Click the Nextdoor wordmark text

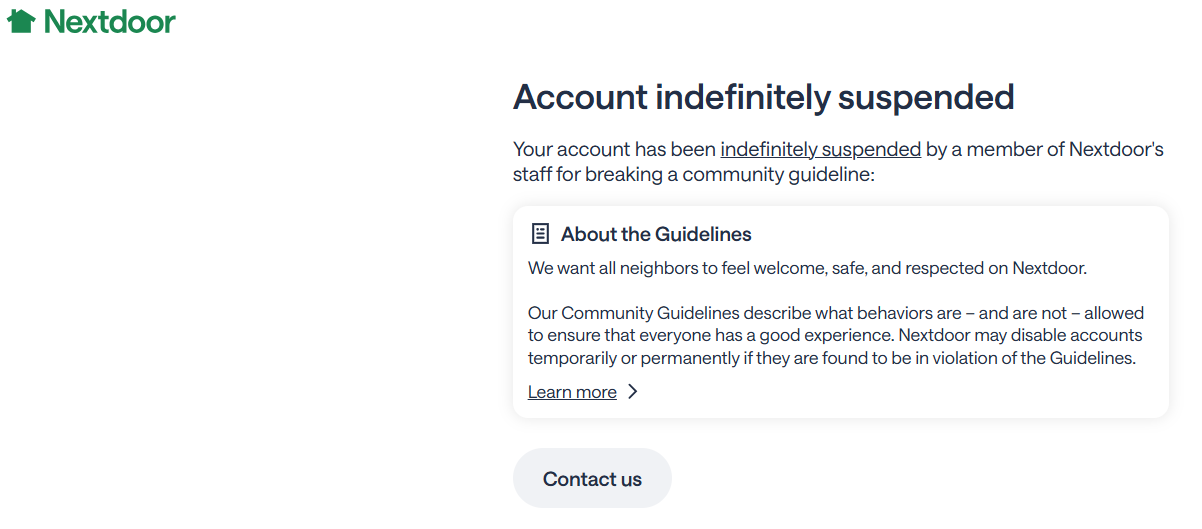[110, 21]
